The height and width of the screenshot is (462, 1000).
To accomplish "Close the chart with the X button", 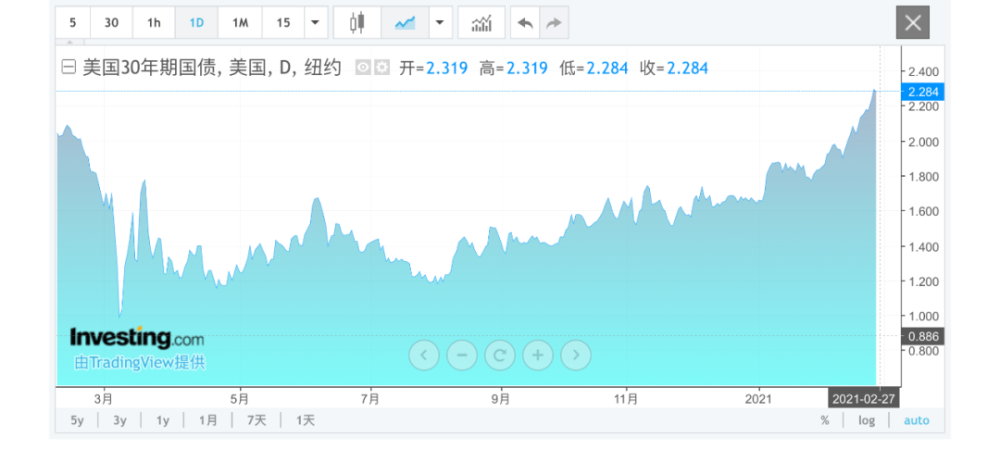I will coord(913,23).
